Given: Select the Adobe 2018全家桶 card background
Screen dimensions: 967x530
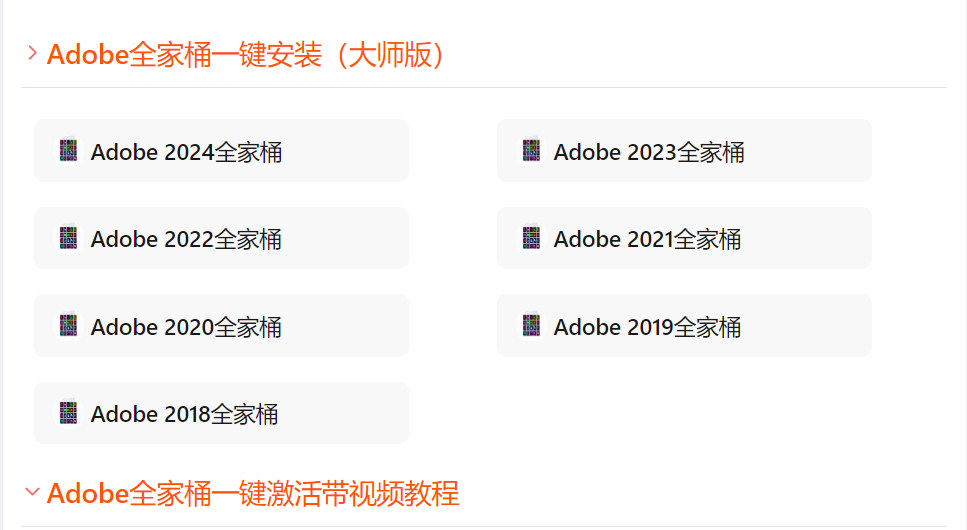Looking at the screenshot, I should [x=221, y=413].
